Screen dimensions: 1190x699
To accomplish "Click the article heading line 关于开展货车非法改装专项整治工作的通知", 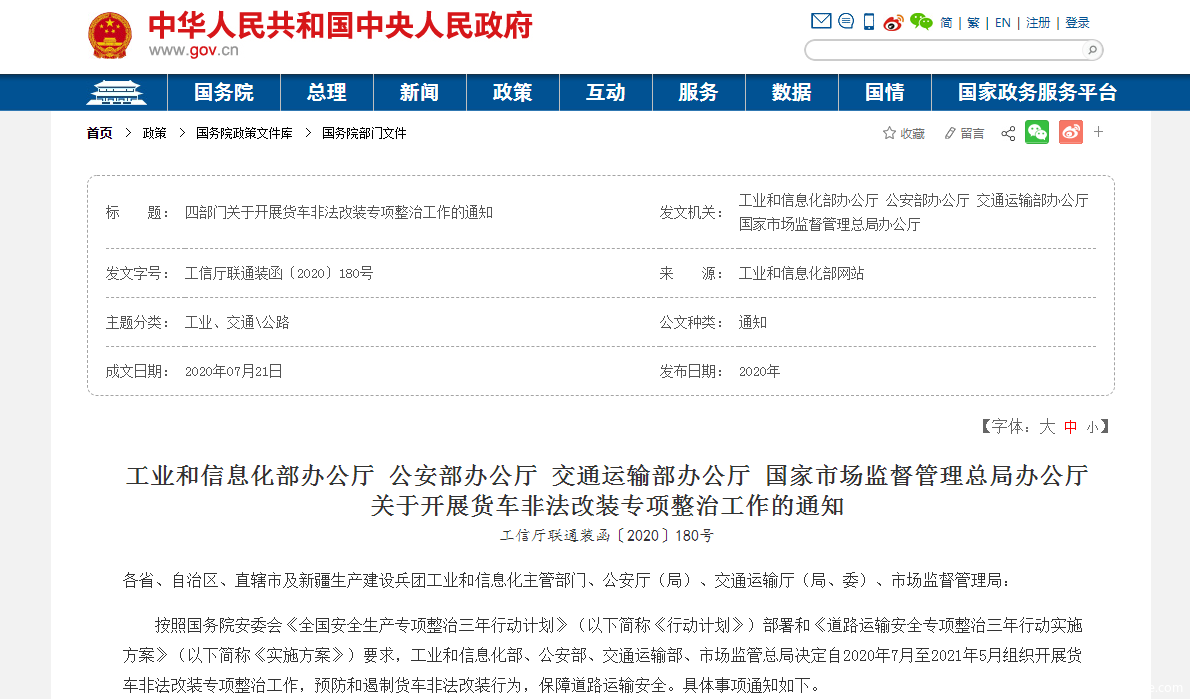I will (607, 505).
